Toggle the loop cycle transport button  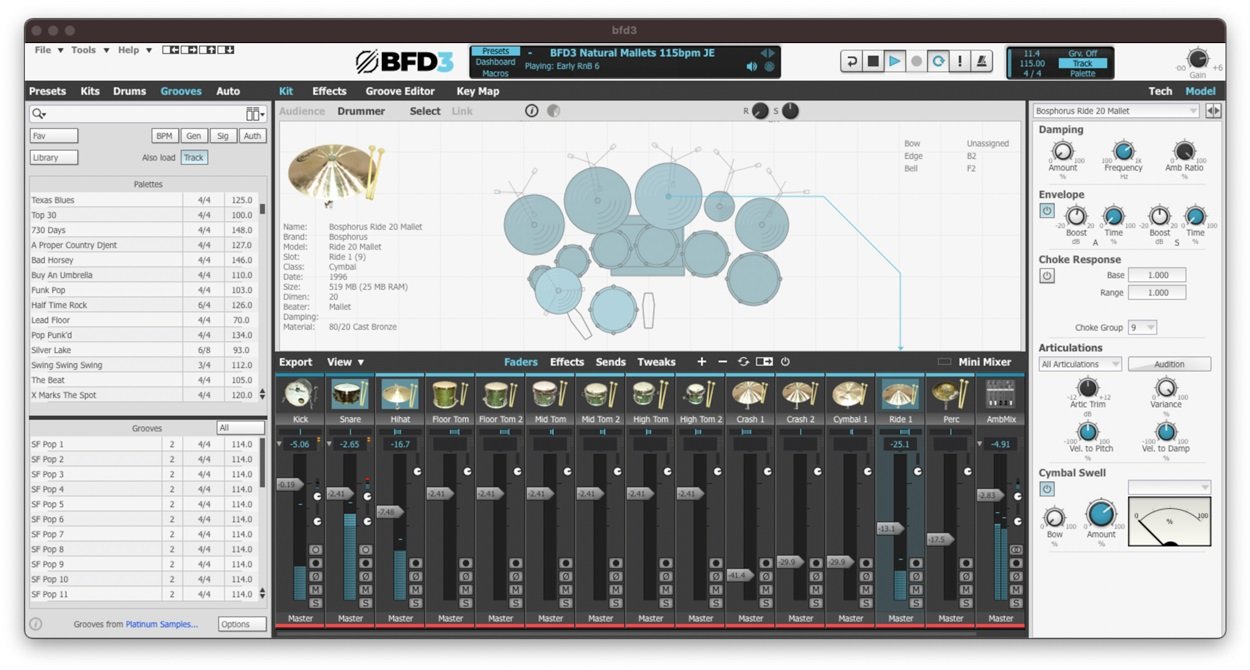[x=938, y=61]
